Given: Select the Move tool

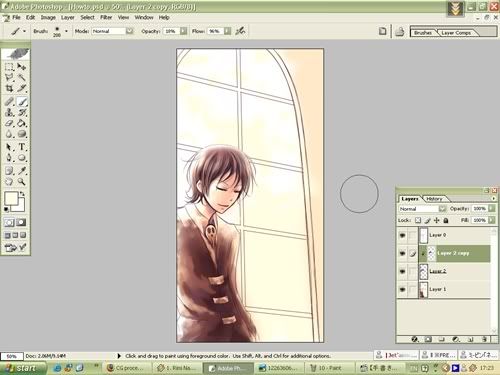Looking at the screenshot, I should 22,67.
